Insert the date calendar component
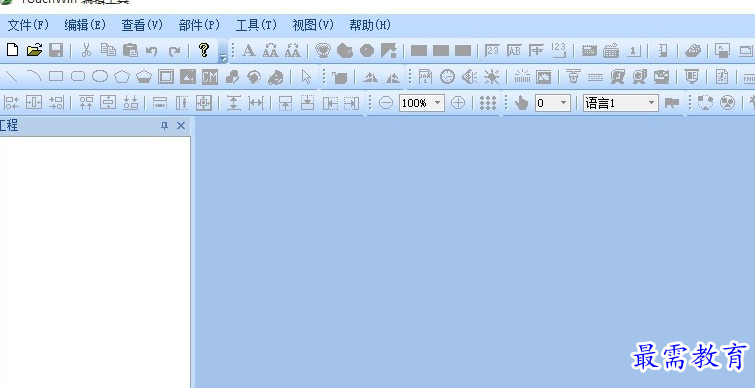755x388 pixels. pyautogui.click(x=425, y=77)
